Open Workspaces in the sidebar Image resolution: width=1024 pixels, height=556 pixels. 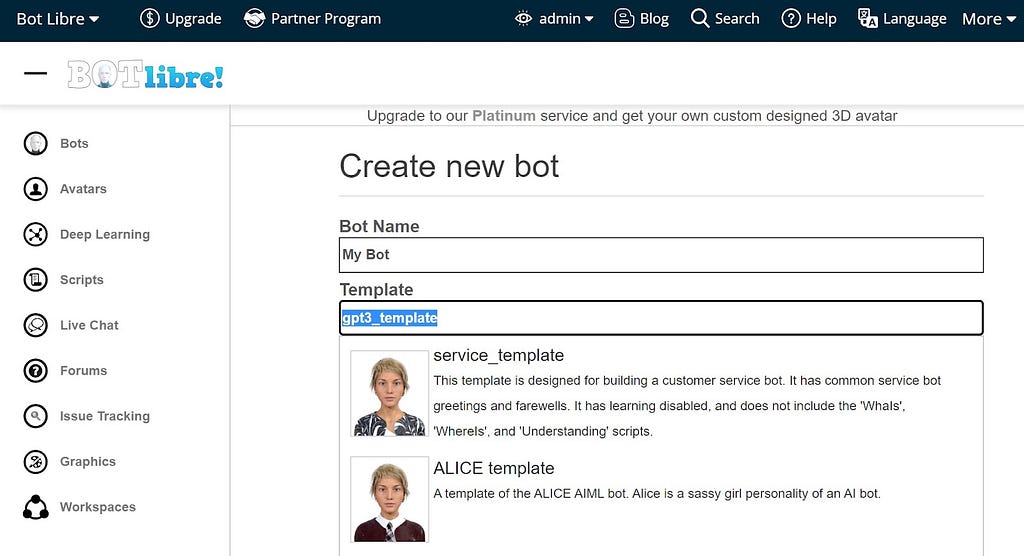click(97, 507)
